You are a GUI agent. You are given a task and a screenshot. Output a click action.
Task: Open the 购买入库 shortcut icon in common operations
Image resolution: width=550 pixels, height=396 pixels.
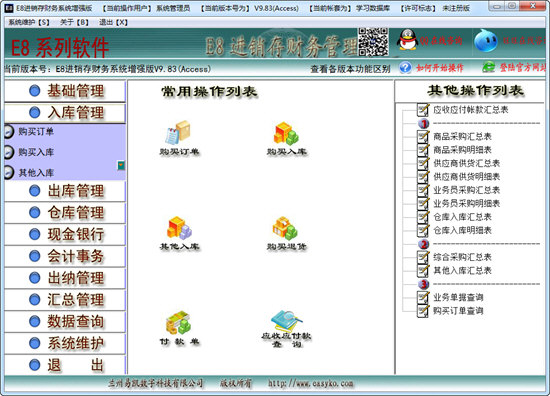pos(286,134)
